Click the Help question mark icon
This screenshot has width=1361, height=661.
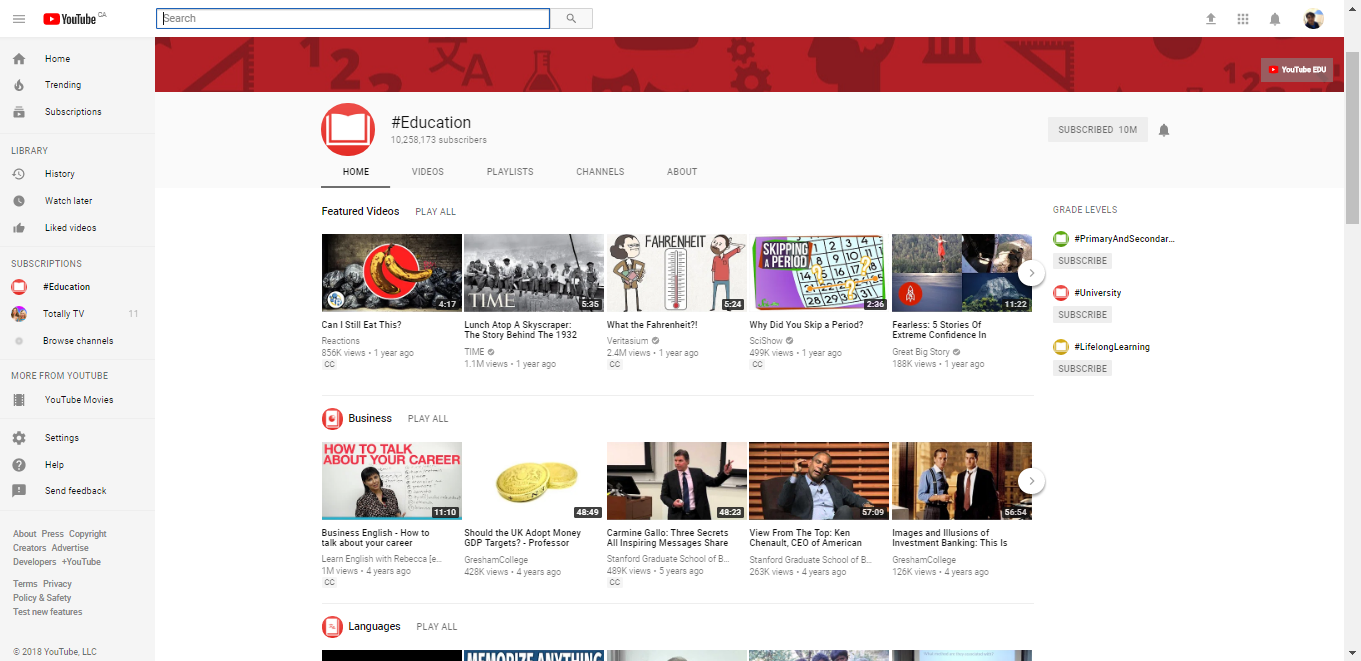pyautogui.click(x=19, y=465)
